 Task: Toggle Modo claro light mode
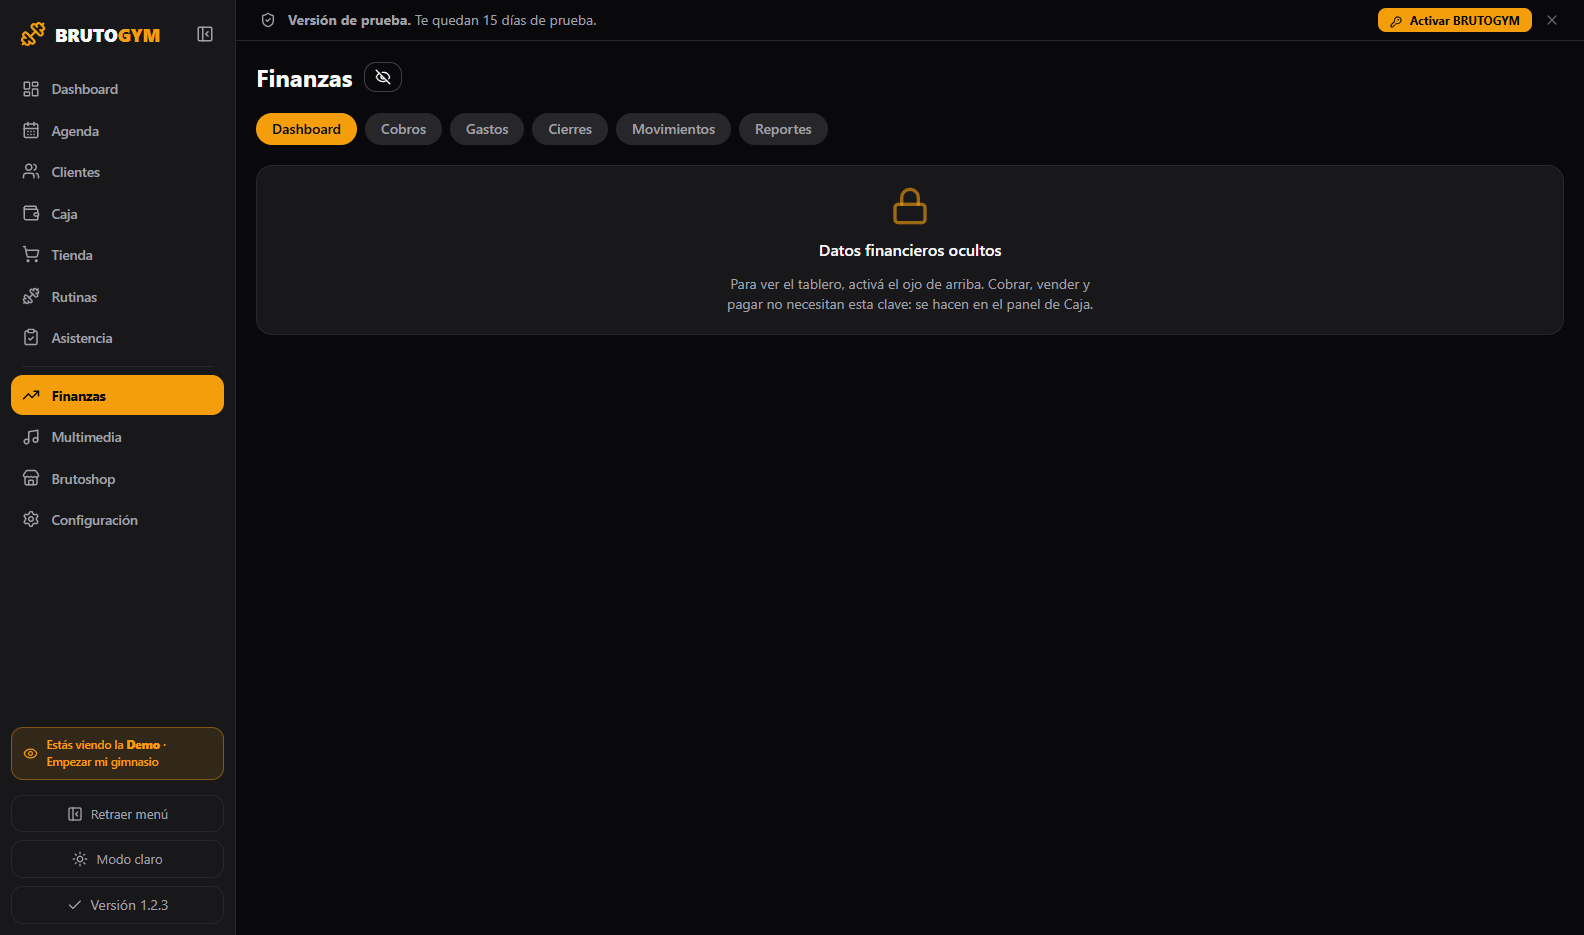(117, 859)
